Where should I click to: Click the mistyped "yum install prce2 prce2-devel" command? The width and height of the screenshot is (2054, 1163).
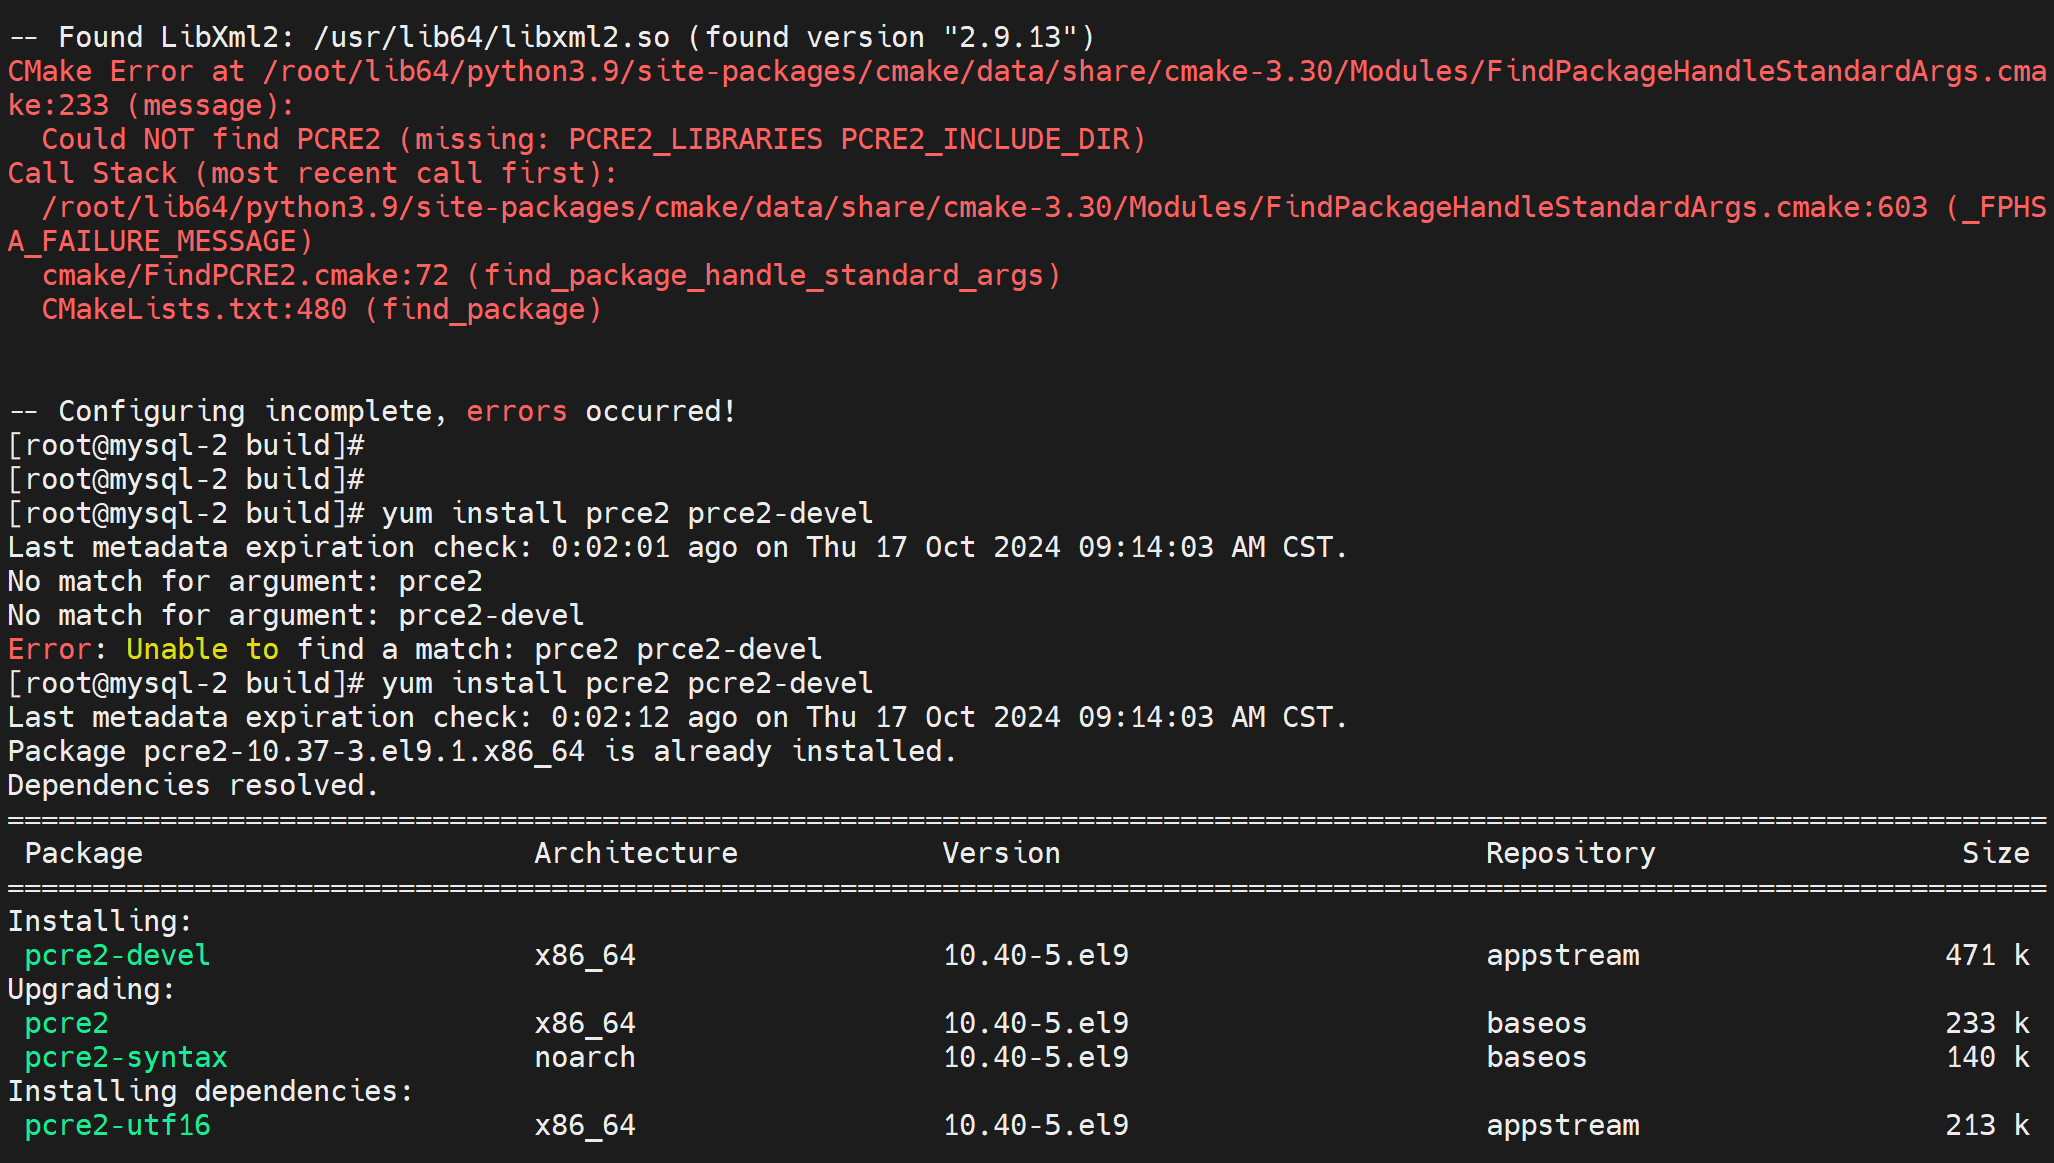pos(627,513)
